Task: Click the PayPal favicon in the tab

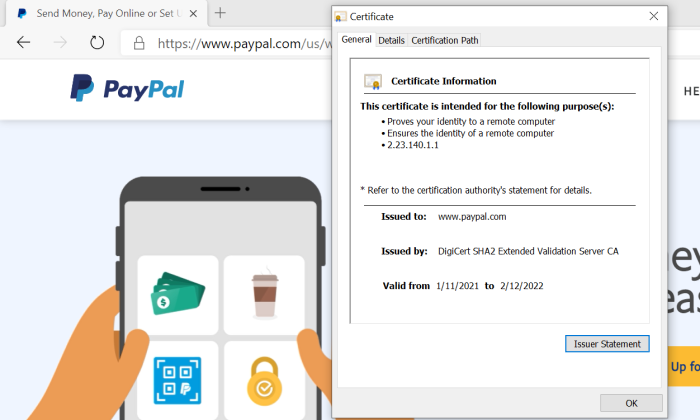Action: pyautogui.click(x=22, y=13)
